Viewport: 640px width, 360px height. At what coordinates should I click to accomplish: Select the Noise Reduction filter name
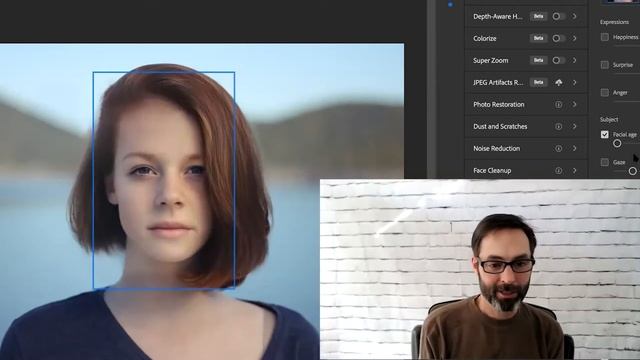[496, 149]
